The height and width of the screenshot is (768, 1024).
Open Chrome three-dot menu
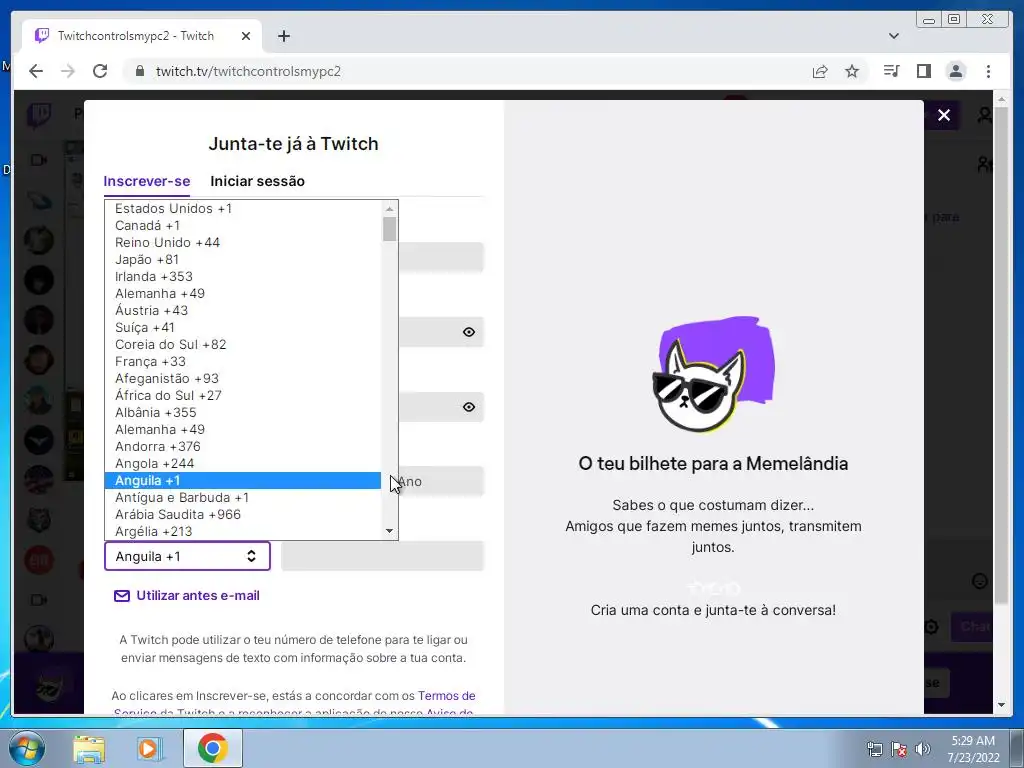[988, 71]
